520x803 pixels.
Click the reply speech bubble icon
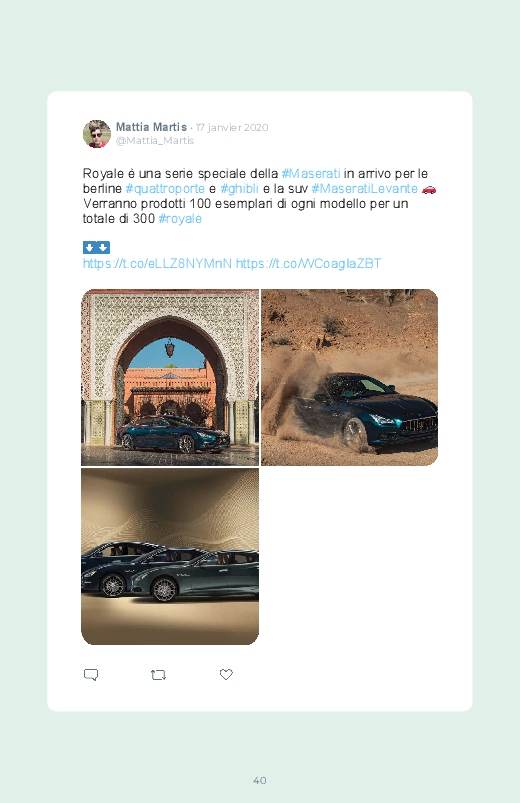(x=91, y=674)
